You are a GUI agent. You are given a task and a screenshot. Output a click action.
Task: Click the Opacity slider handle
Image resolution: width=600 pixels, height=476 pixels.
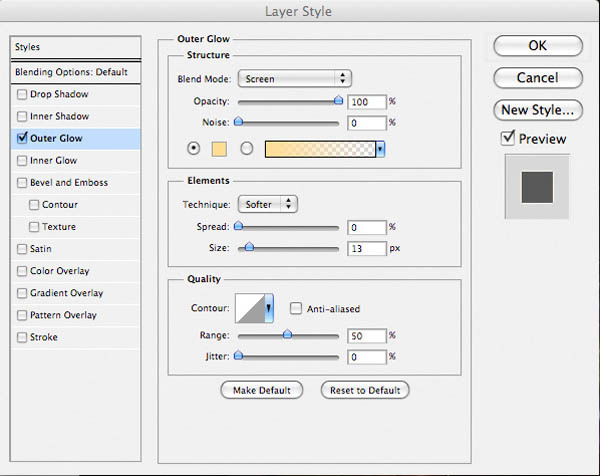tap(338, 101)
